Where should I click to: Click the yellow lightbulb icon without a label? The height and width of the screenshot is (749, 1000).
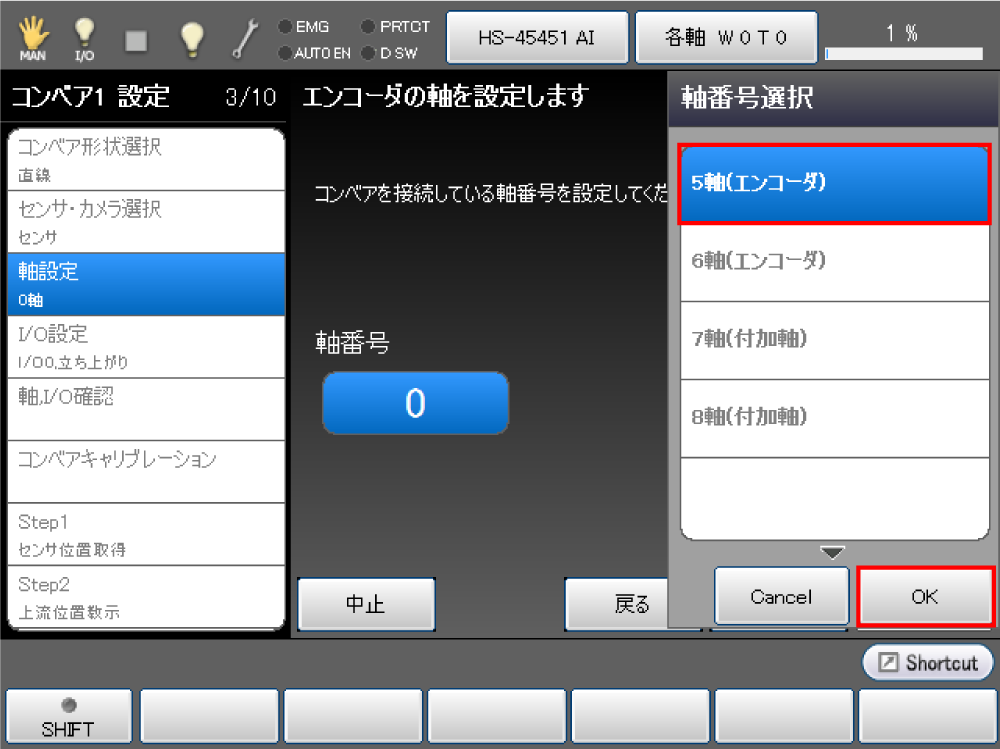190,37
